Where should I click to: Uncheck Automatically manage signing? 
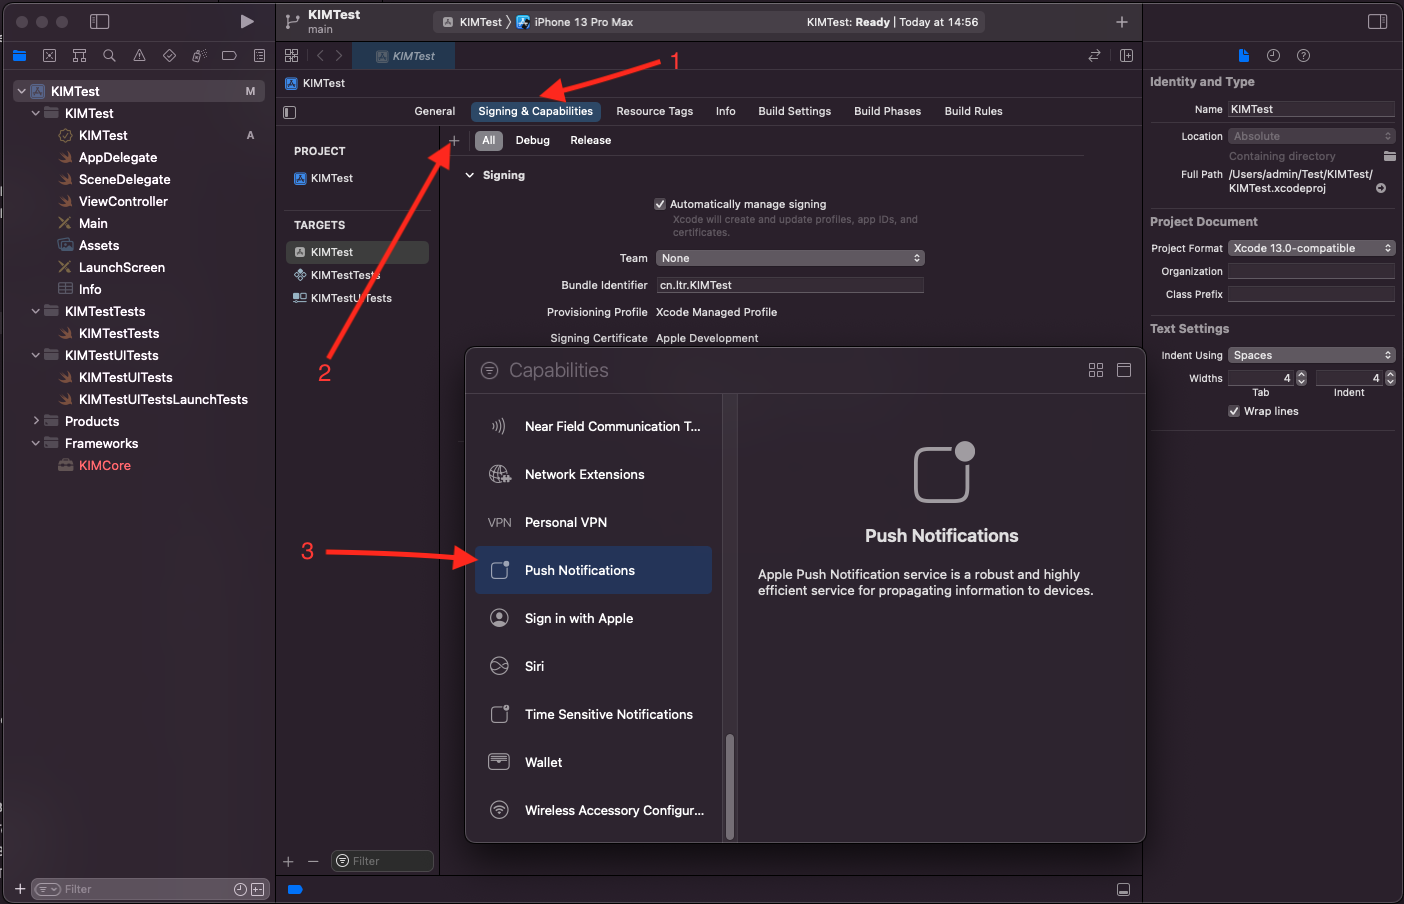click(x=660, y=204)
